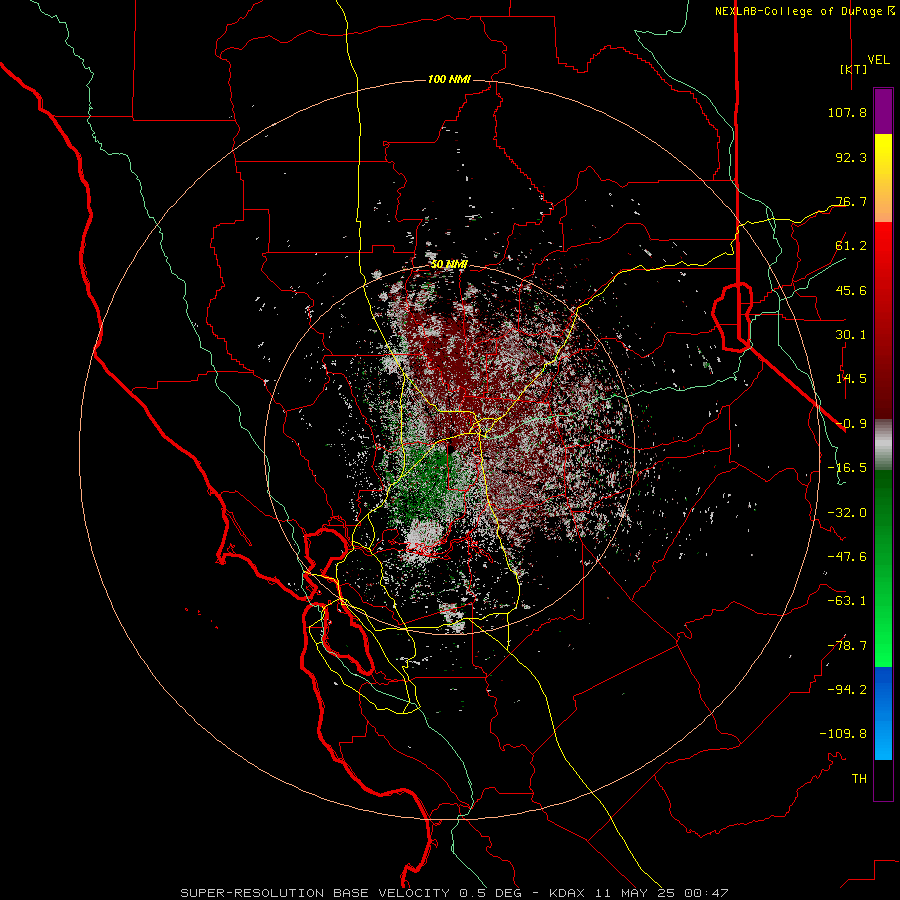Screen dimensions: 900x900
Task: Click the -94.2 velocity legend value
Action: pos(847,690)
